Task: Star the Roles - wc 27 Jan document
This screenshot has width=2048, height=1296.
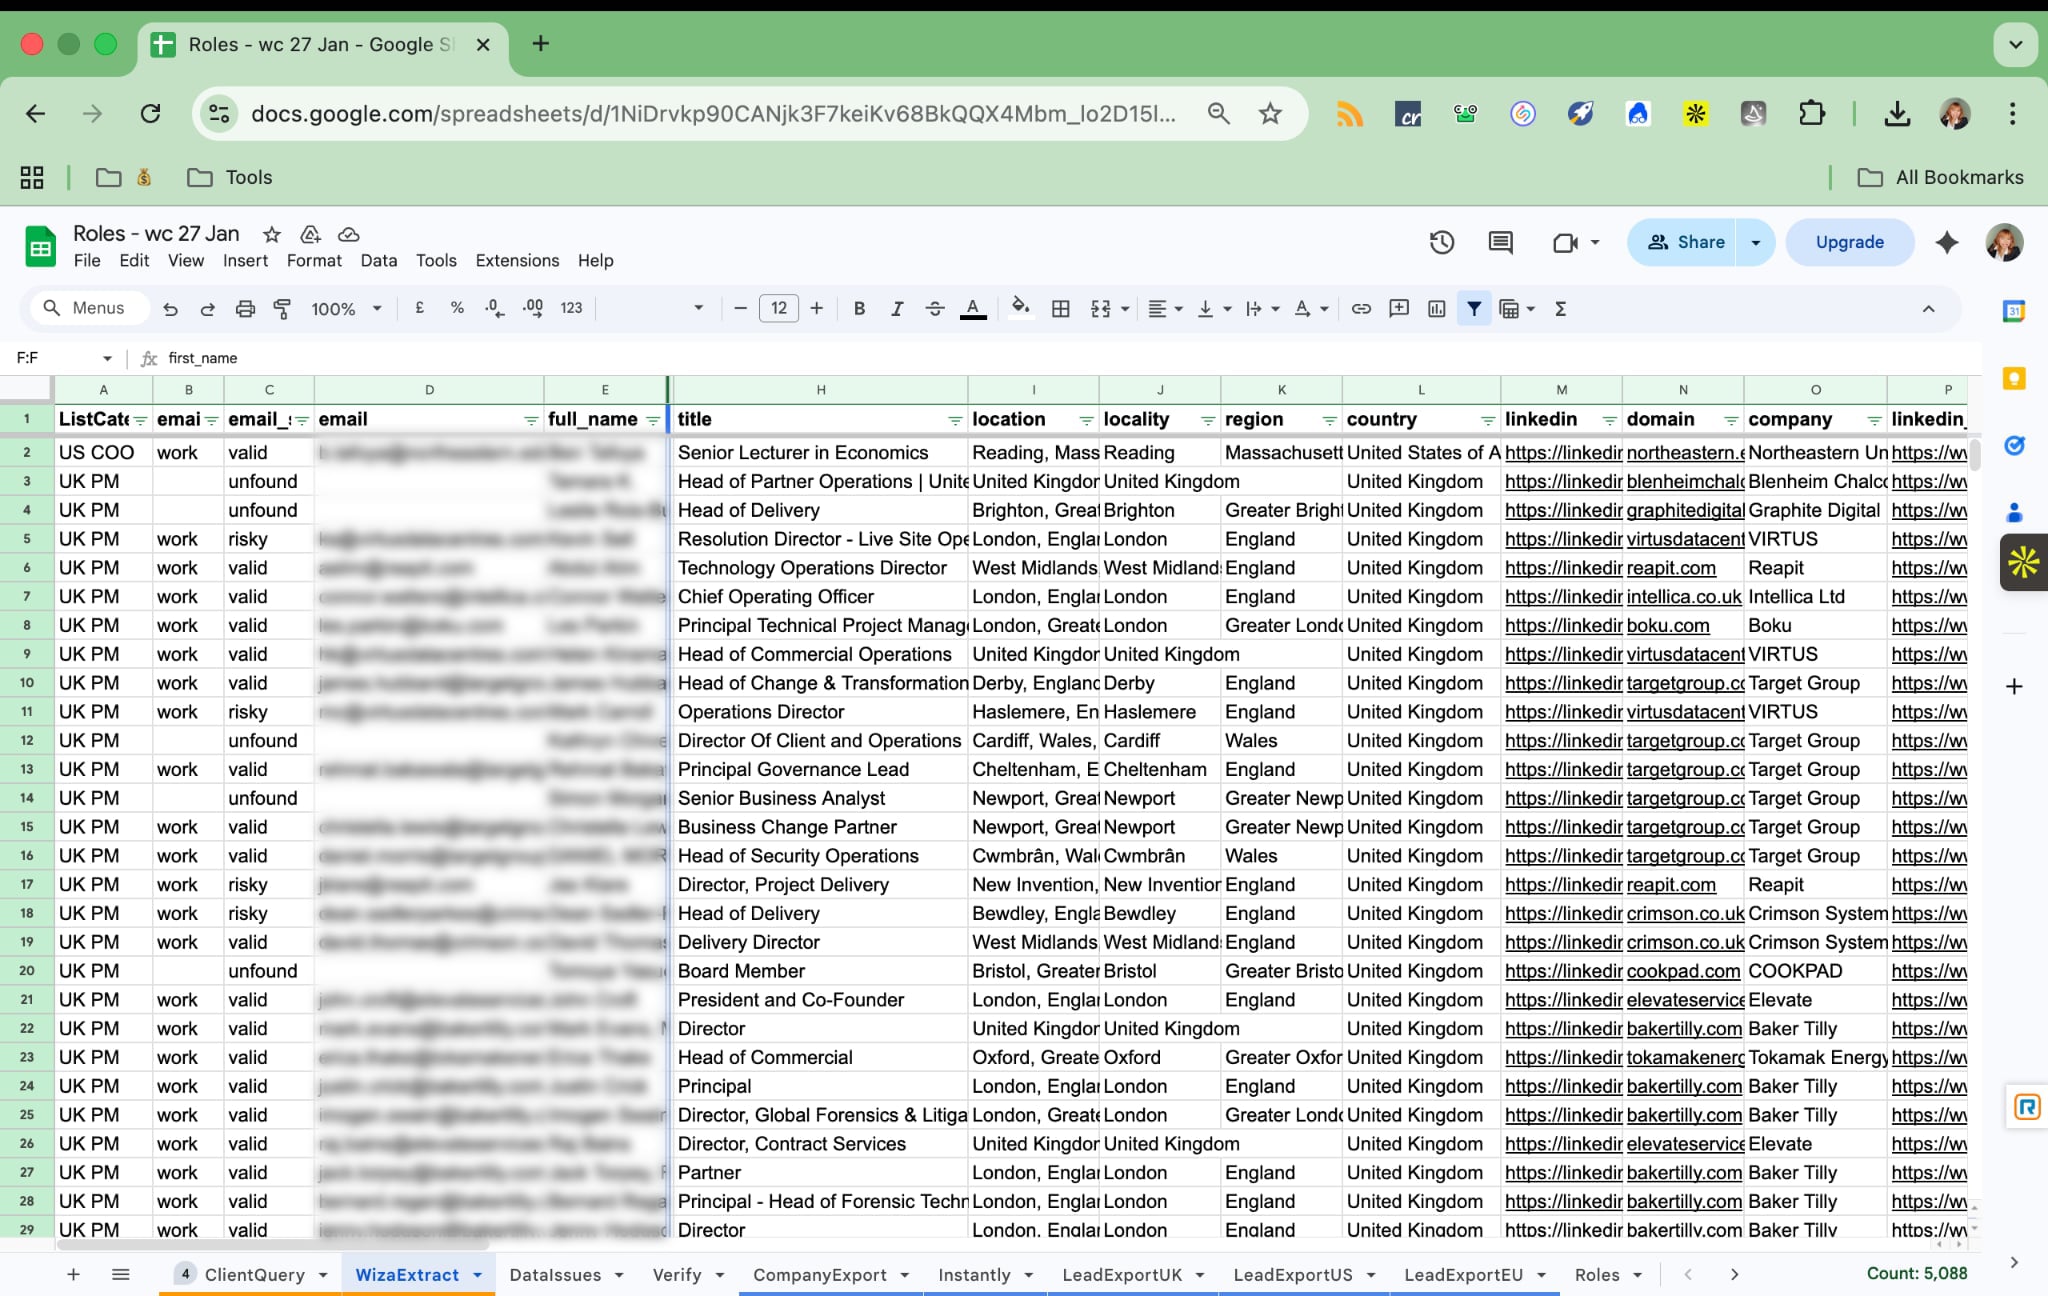Action: [x=271, y=234]
